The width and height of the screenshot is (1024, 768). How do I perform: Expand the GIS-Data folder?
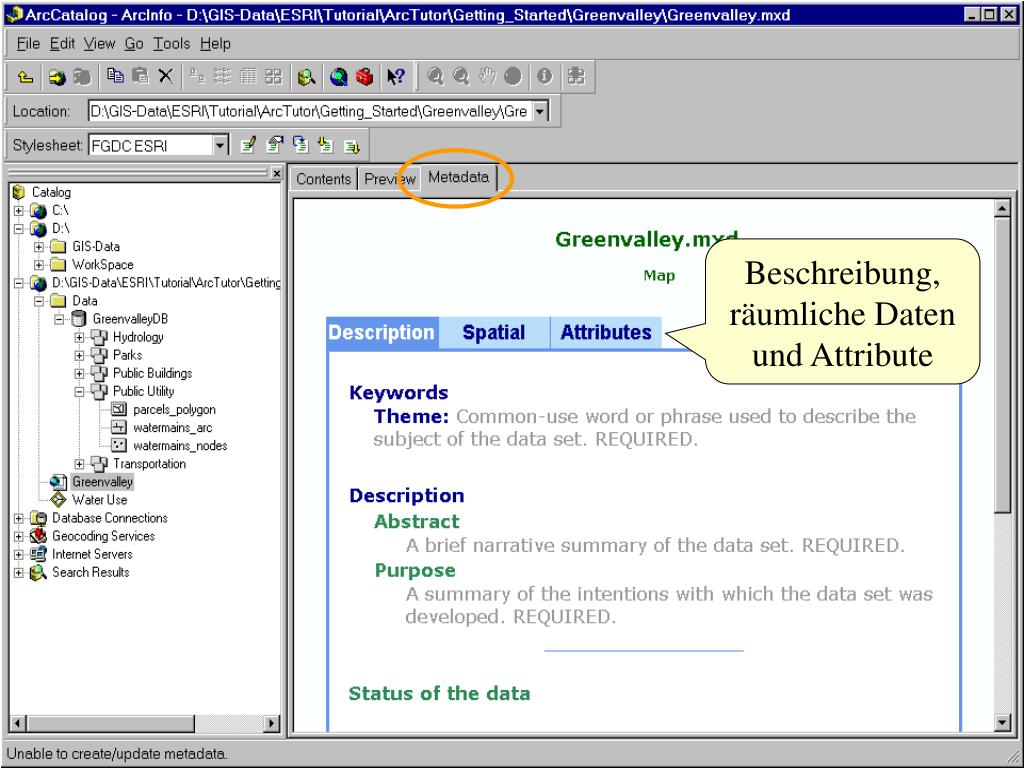pos(39,247)
